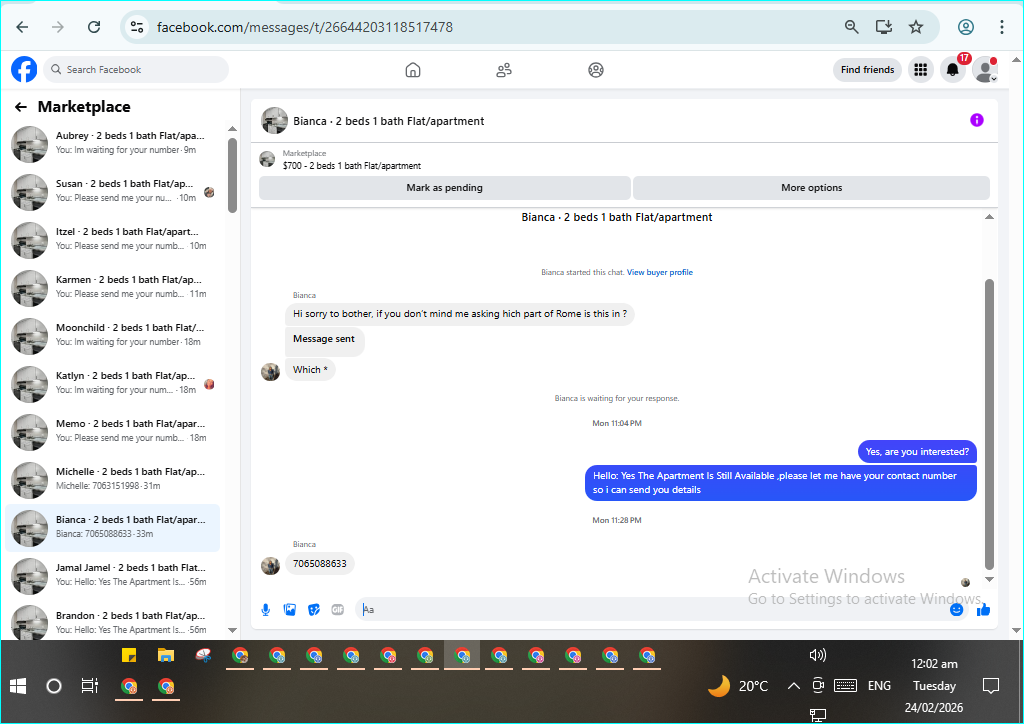This screenshot has height=724, width=1024.
Task: Click the message '7065088633' from Bianca
Action: 319,563
